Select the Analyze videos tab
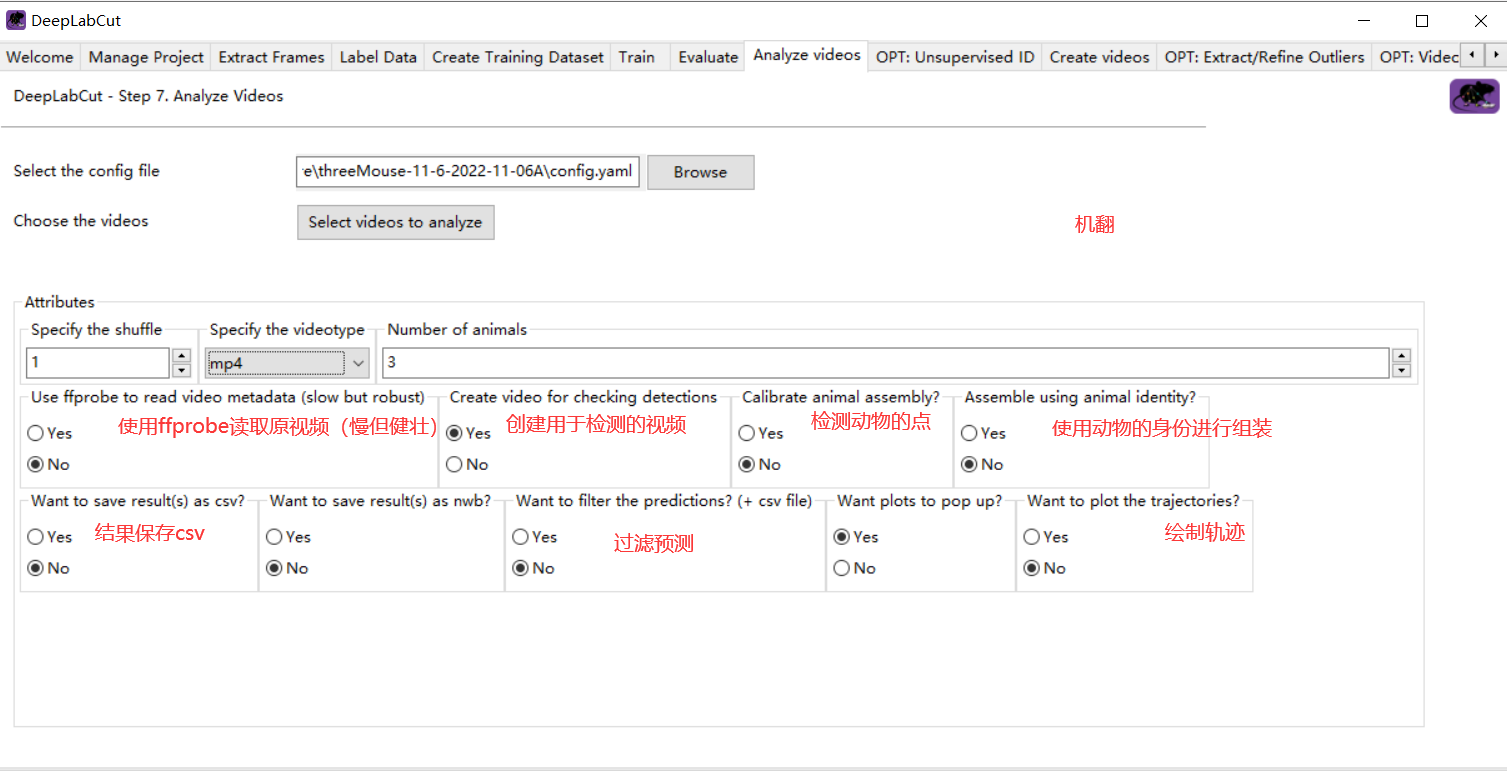Viewport: 1507px width, 771px height. click(807, 55)
